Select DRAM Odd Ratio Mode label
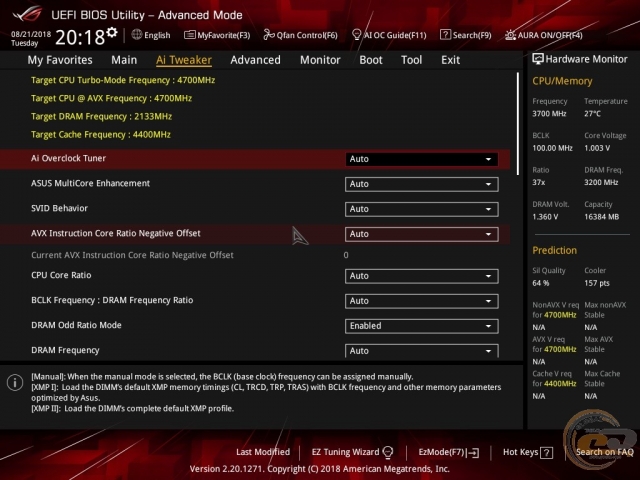The height and width of the screenshot is (480, 640). coord(76,325)
